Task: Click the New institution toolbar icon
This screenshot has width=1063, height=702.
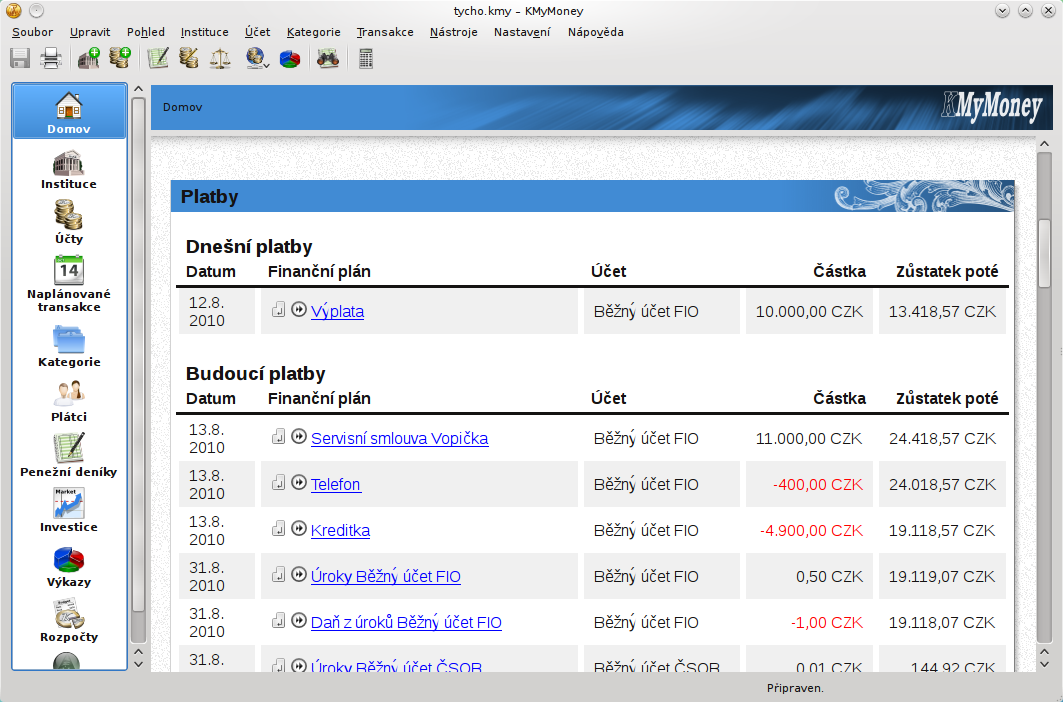Action: [89, 59]
